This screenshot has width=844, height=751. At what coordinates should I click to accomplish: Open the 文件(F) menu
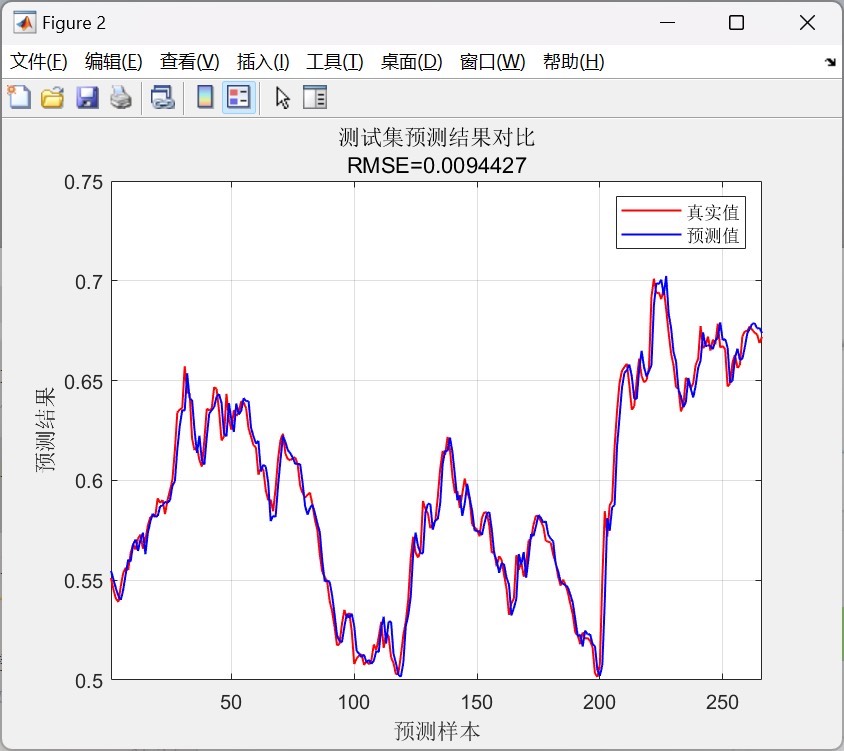tap(39, 62)
